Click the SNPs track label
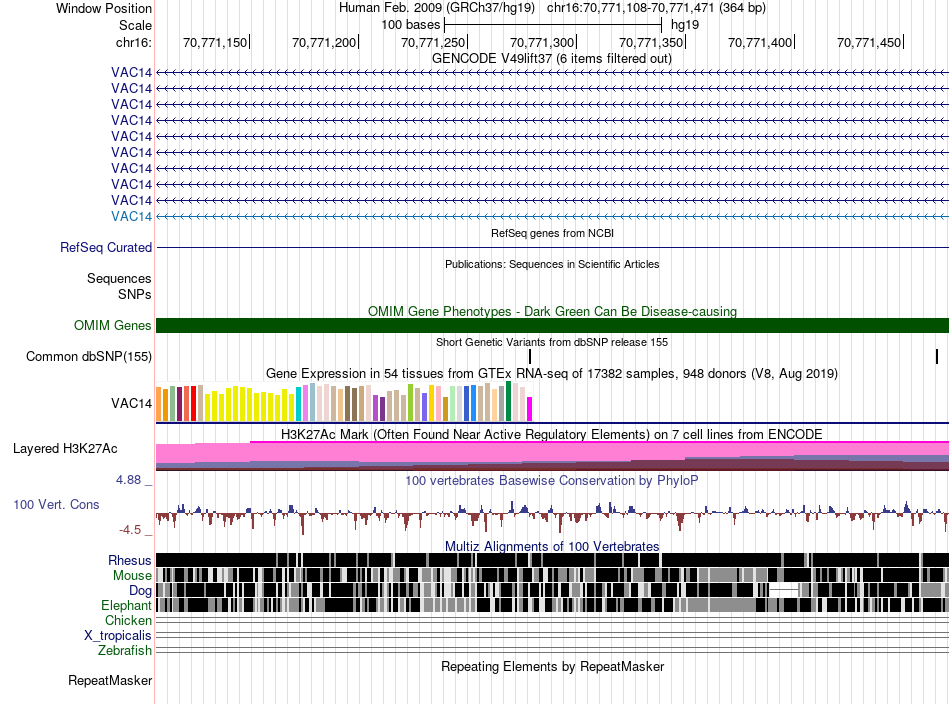This screenshot has width=950, height=704. [x=135, y=294]
